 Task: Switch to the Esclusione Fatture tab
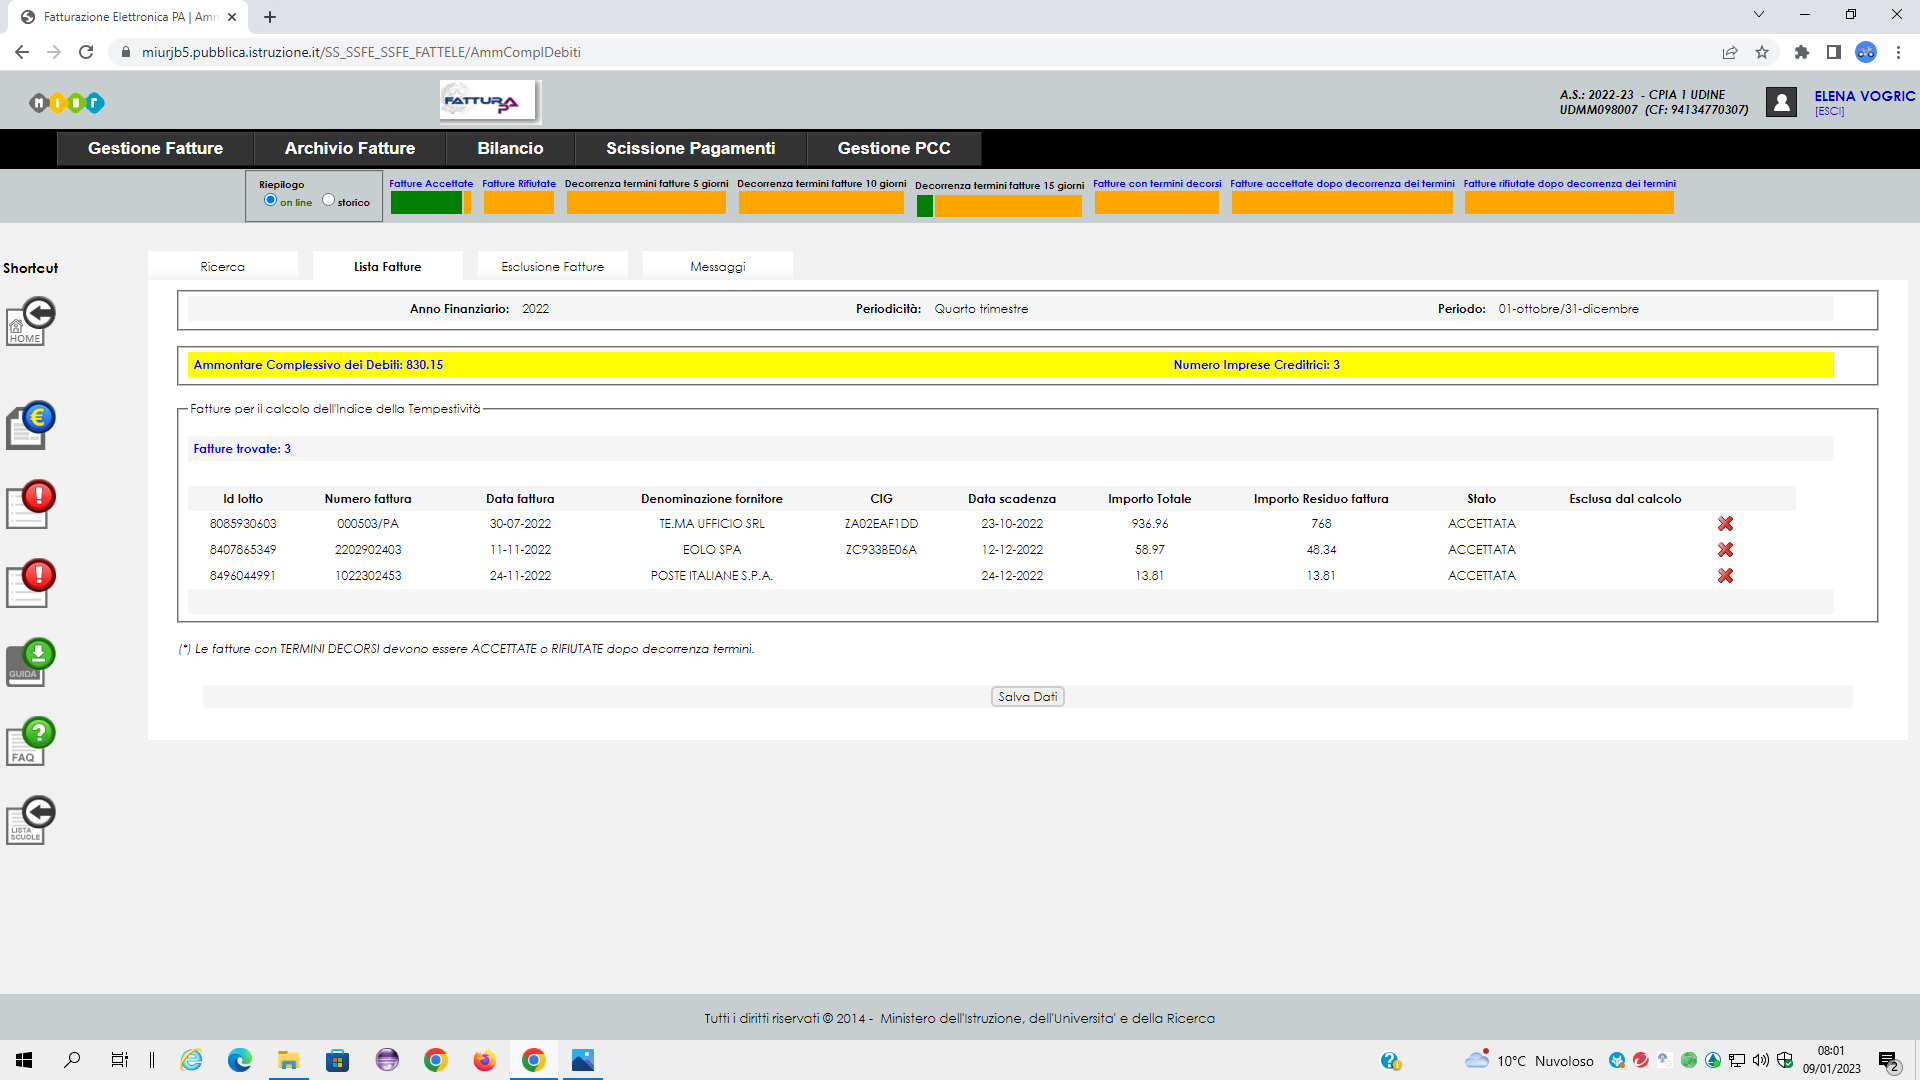click(552, 267)
